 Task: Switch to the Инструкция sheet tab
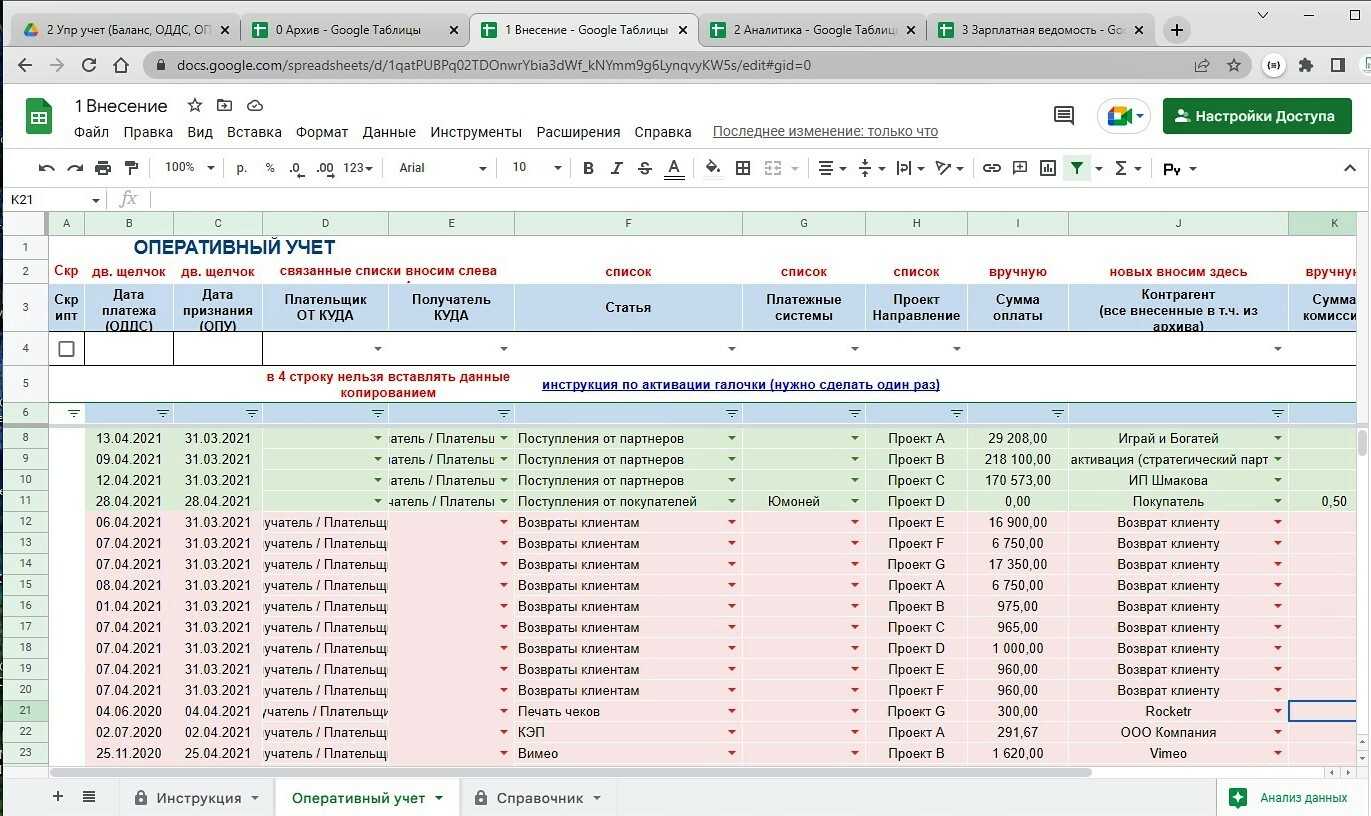click(x=197, y=798)
